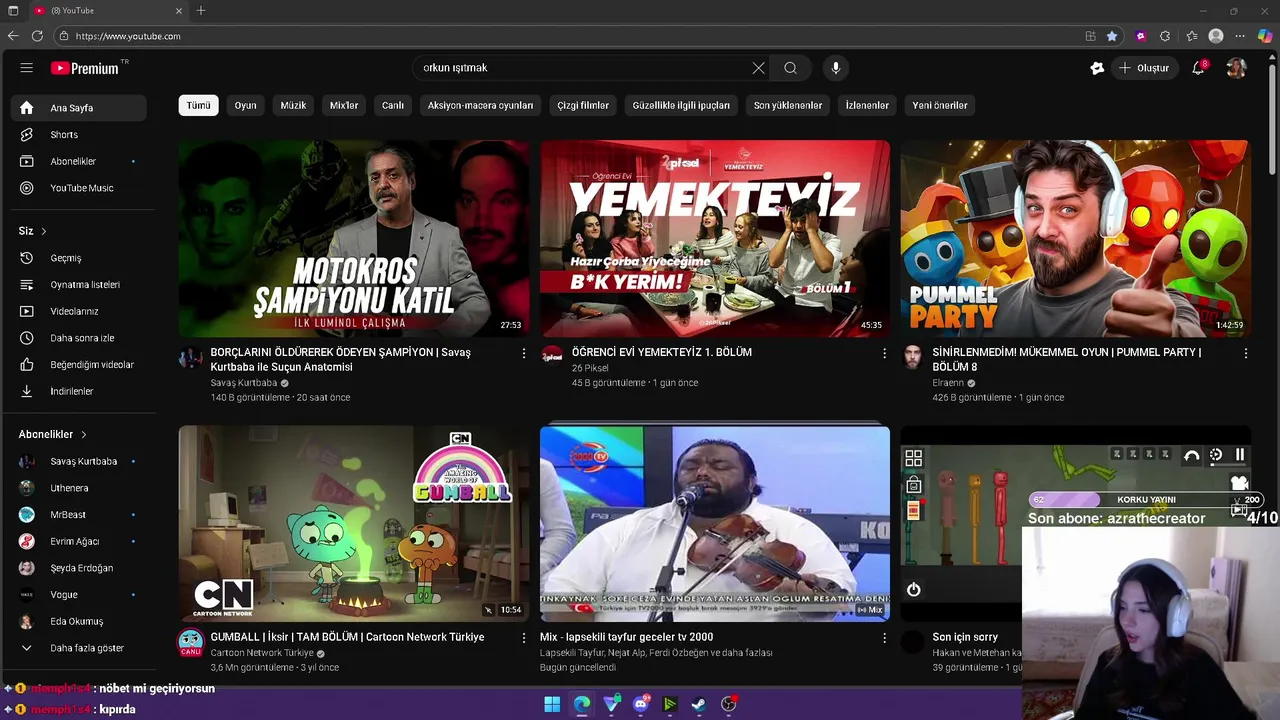Open more options for BORÇLARINI ÖLDÜREREK video

523,353
